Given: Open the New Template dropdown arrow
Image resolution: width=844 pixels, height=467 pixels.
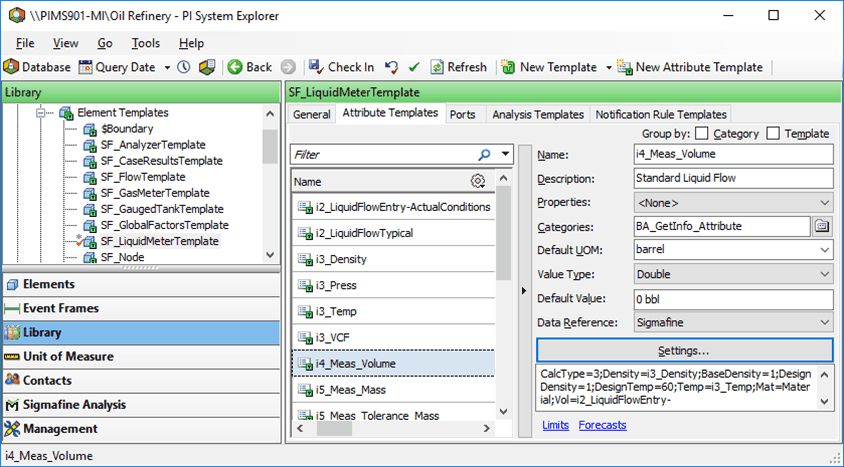Looking at the screenshot, I should pos(609,68).
